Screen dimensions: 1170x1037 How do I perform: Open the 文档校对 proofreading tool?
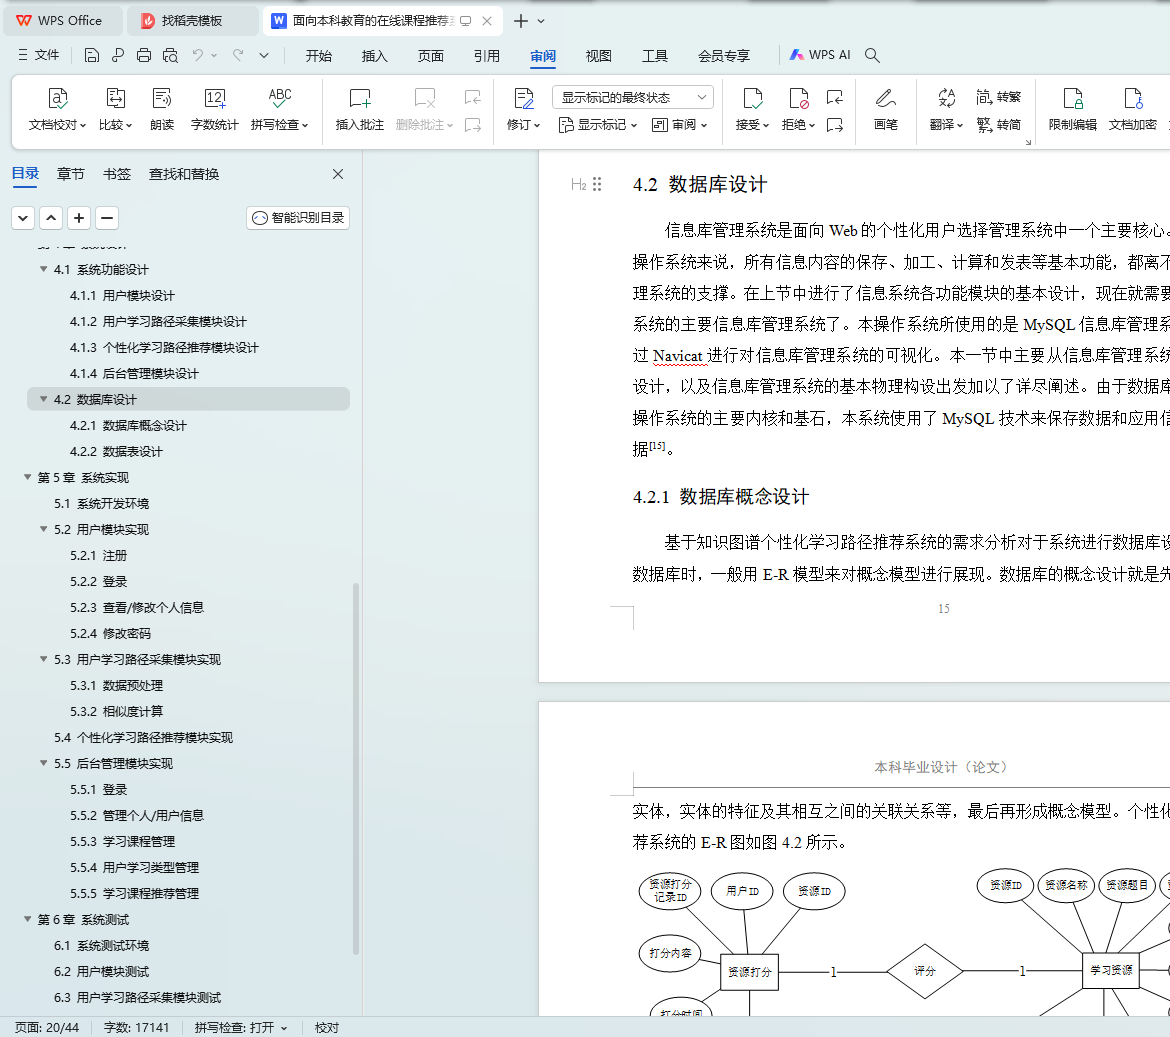pyautogui.click(x=57, y=109)
